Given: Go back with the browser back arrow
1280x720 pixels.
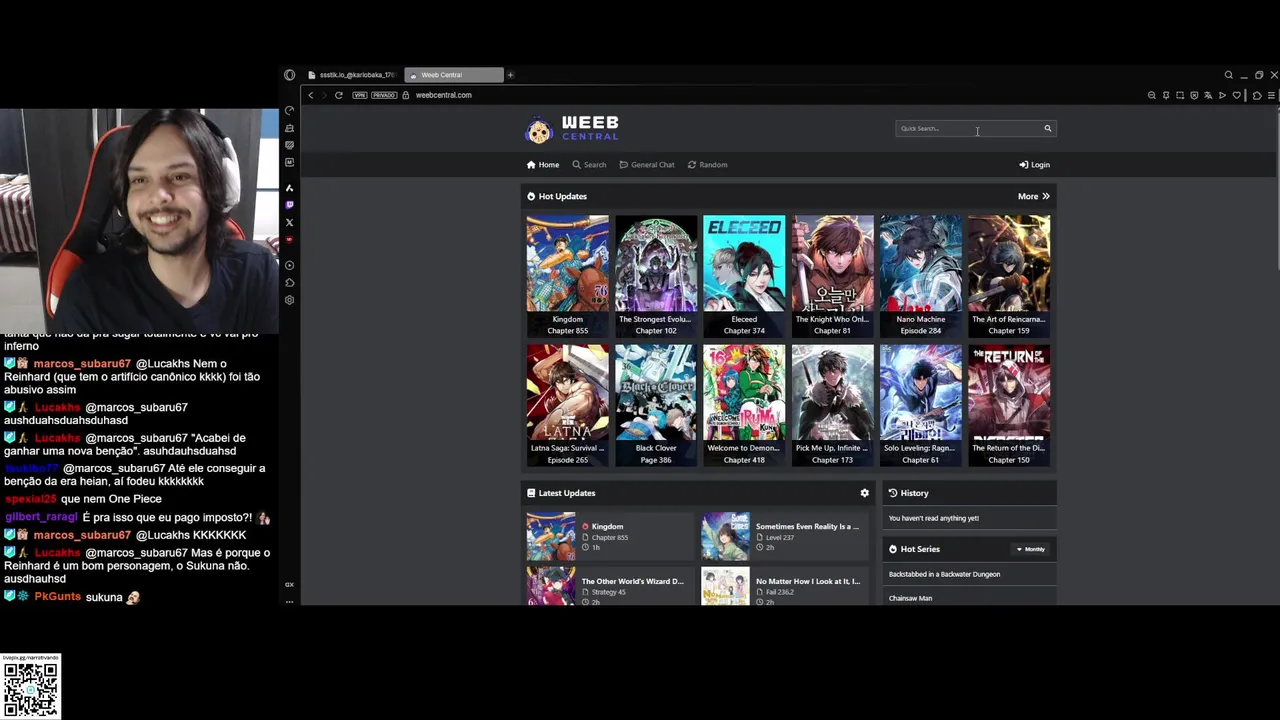Looking at the screenshot, I should [x=311, y=95].
